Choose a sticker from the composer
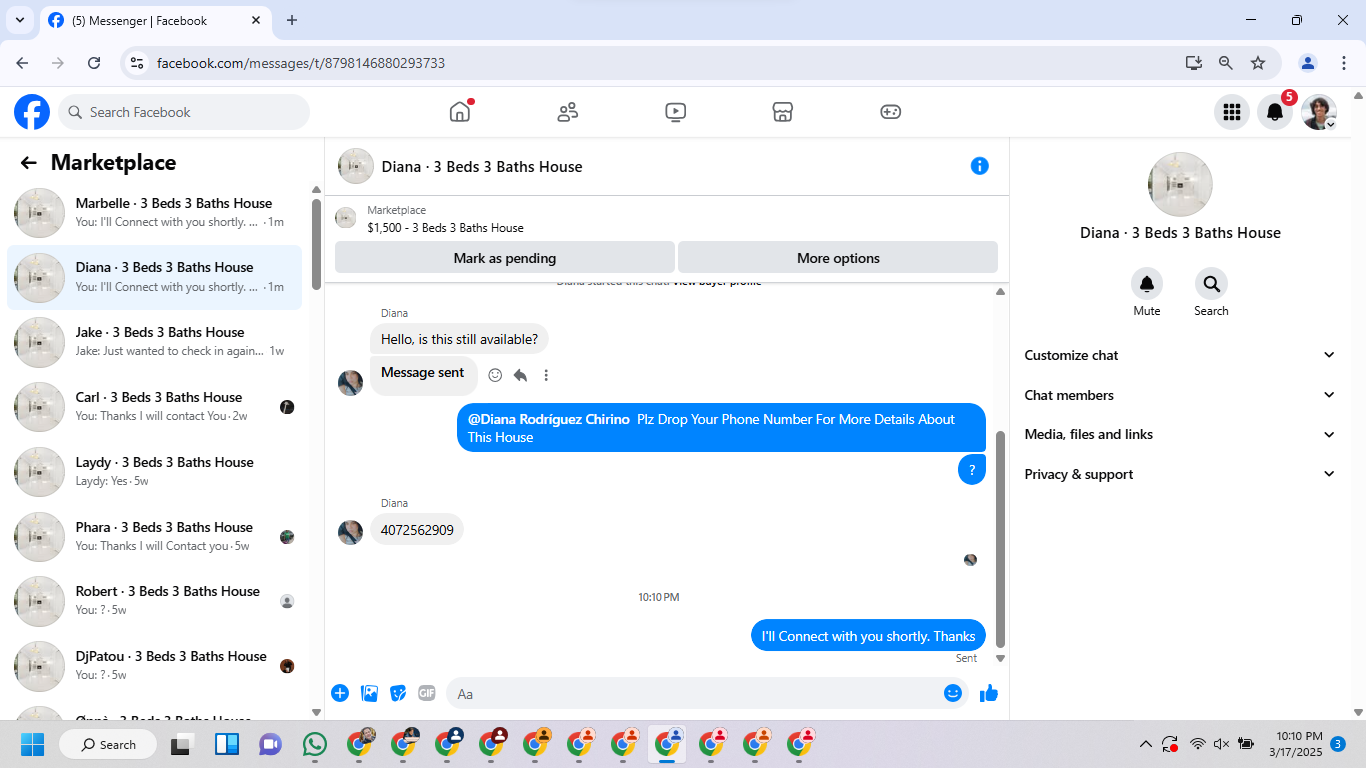 pos(398,693)
